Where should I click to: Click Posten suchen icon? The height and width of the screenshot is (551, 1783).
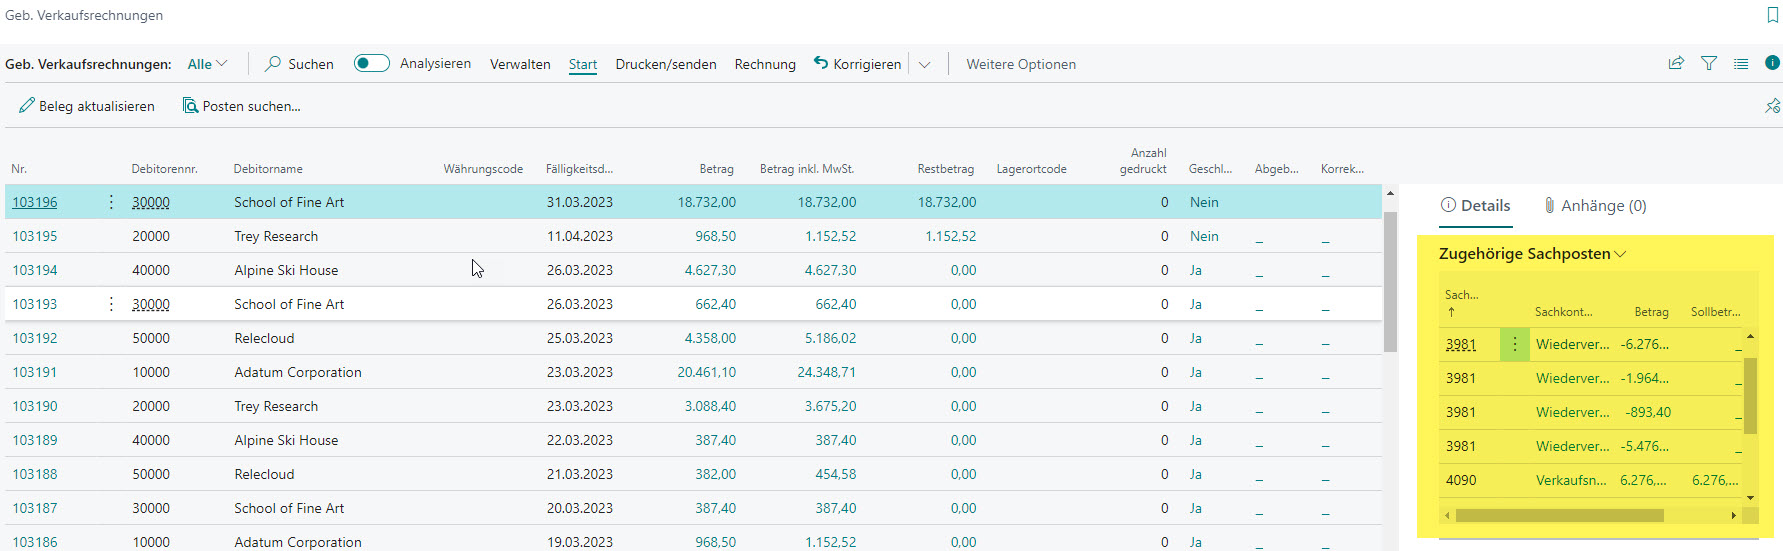[x=190, y=105]
